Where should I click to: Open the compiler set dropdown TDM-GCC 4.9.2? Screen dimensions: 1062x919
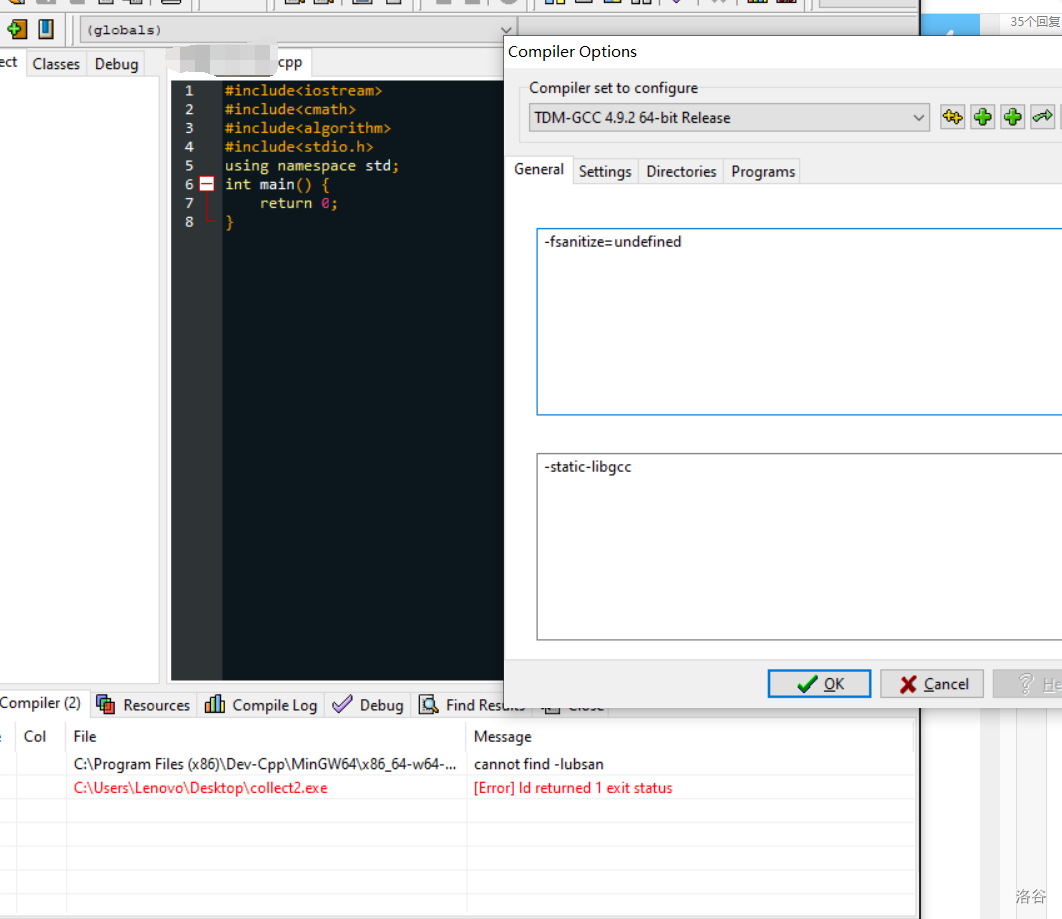728,118
